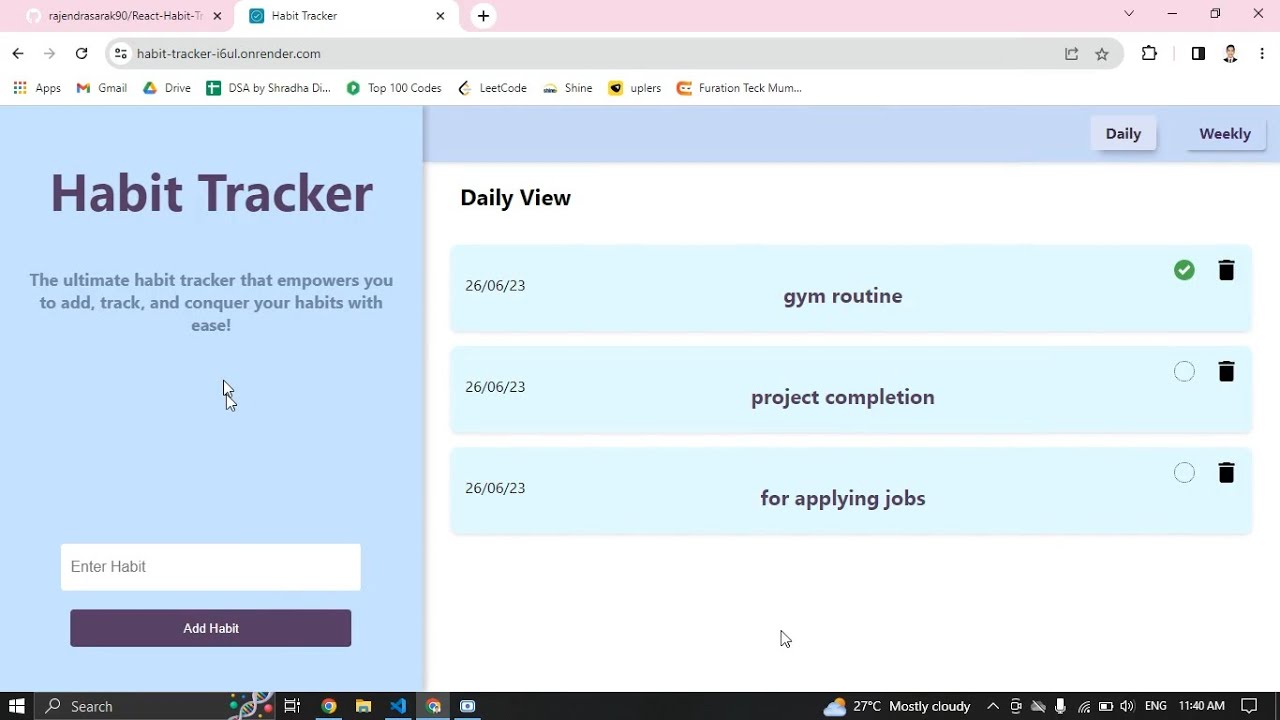Open the Top 100 Codes bookmark

coord(394,88)
